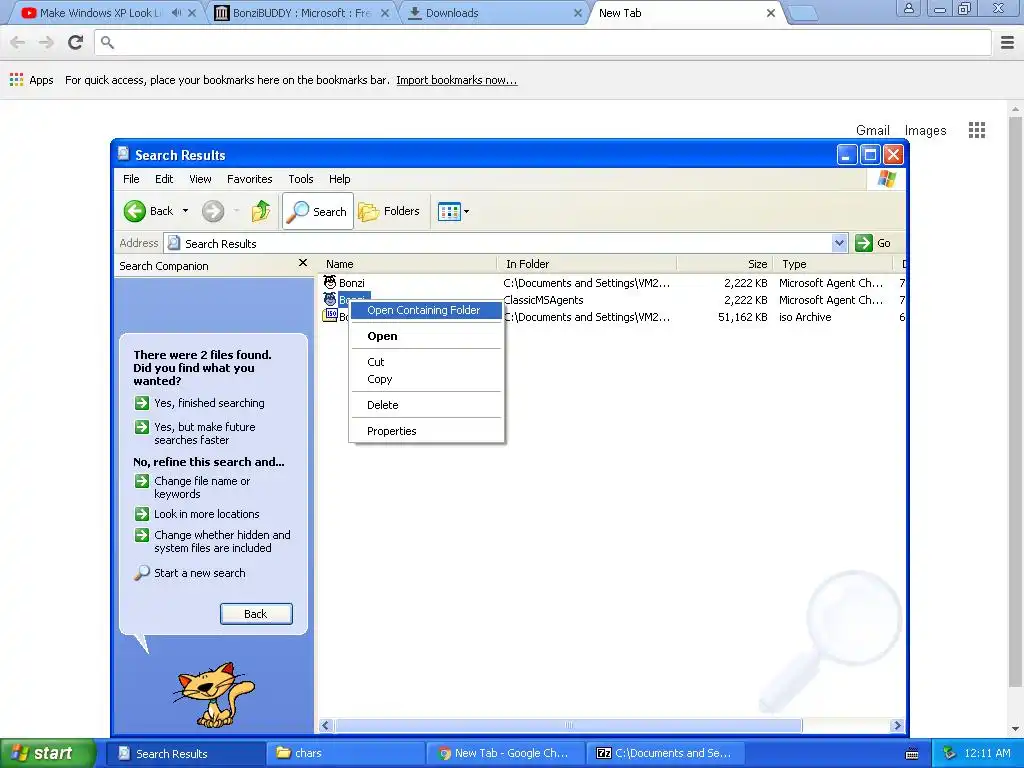Select Delete from the context menu
Image resolution: width=1024 pixels, height=768 pixels.
click(x=383, y=405)
